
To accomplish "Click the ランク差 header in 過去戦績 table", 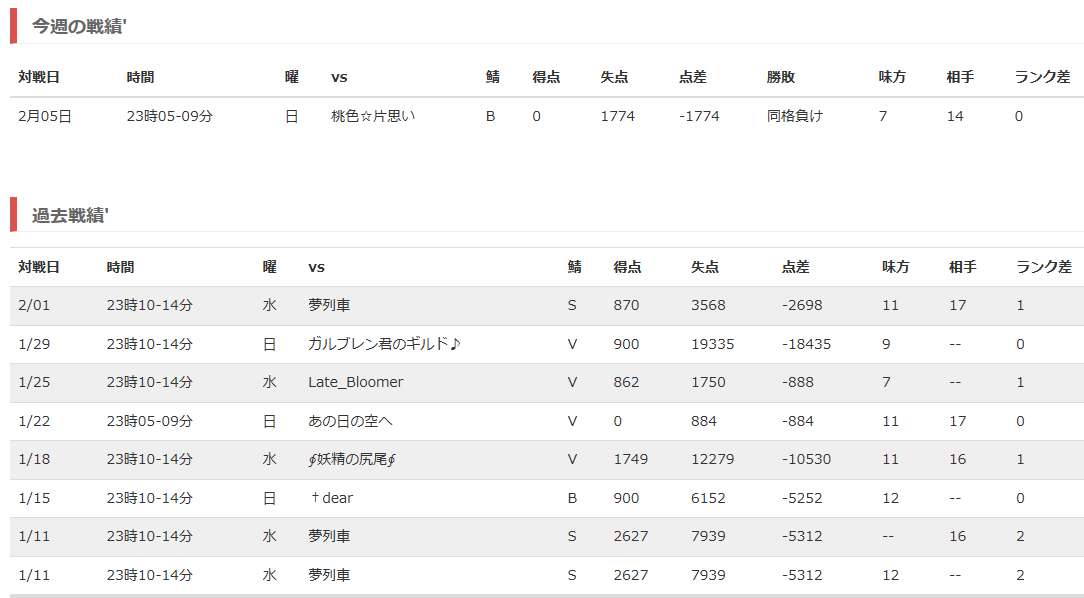I will [1043, 267].
